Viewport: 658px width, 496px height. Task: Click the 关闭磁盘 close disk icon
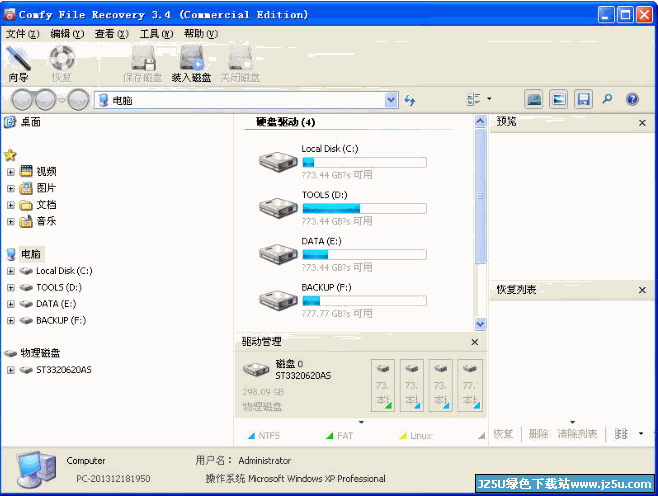pos(240,64)
